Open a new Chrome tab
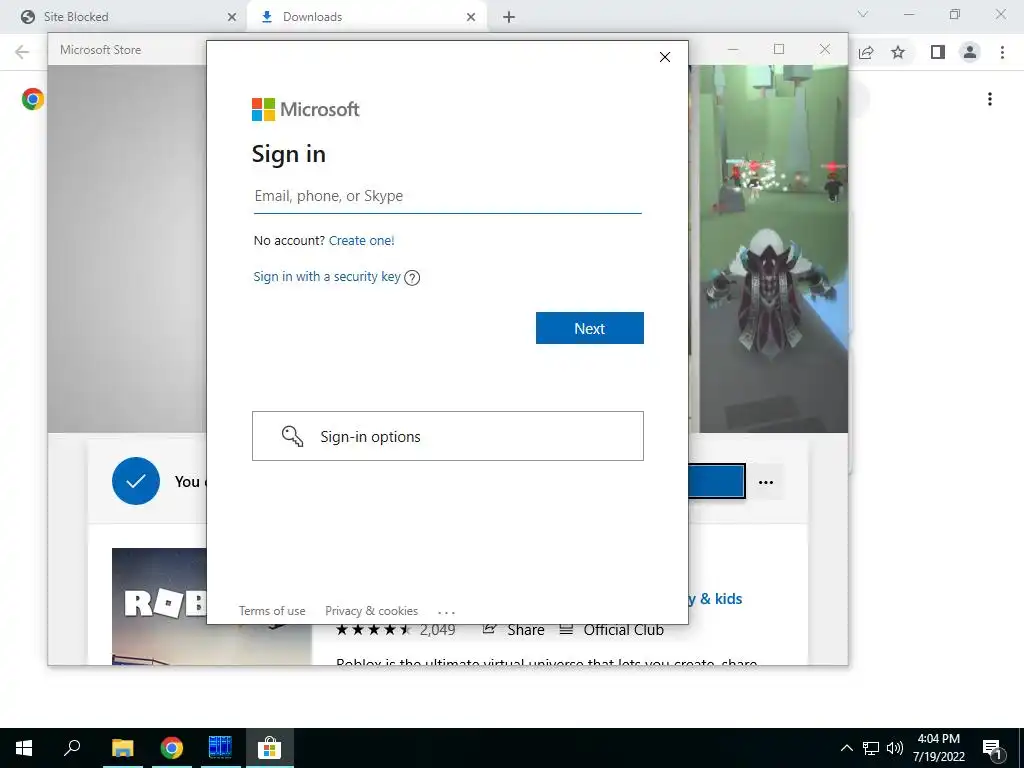Viewport: 1024px width, 768px height. tap(509, 17)
